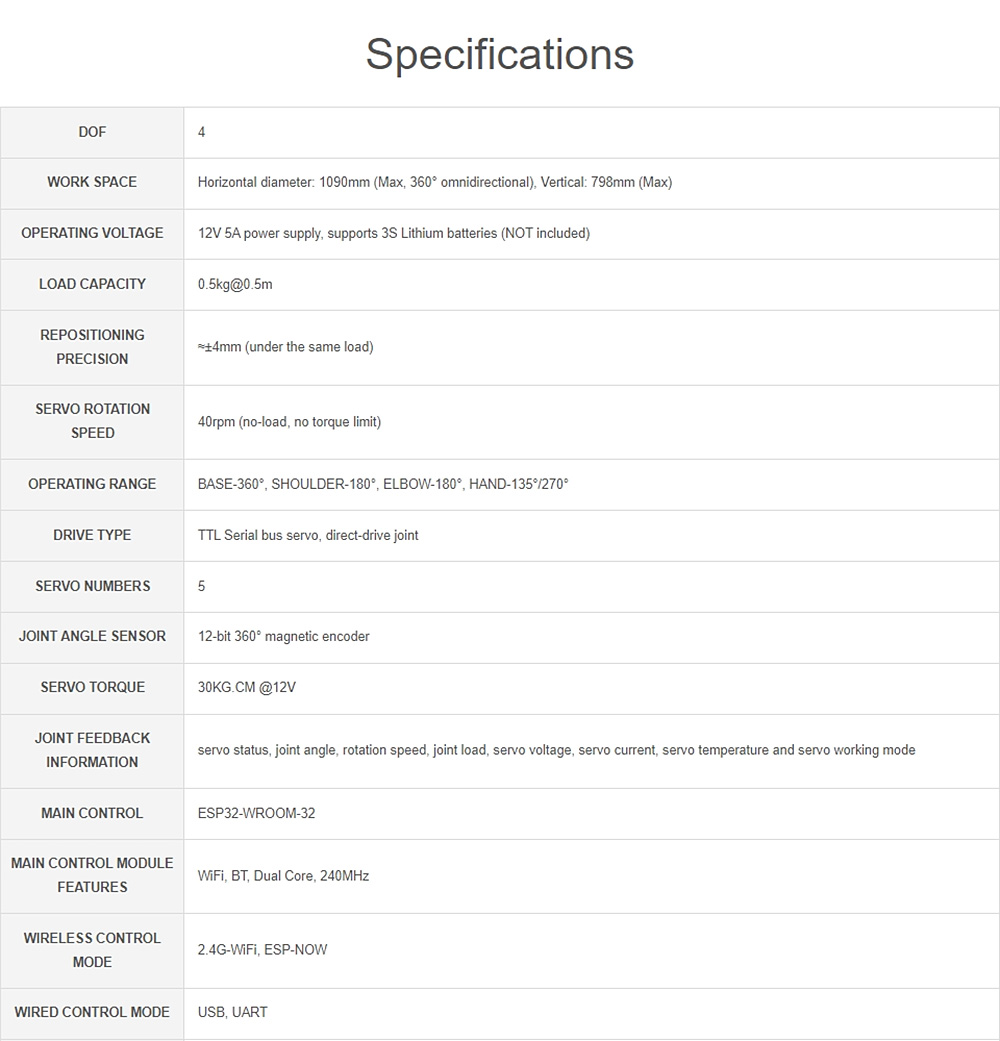Viewport: 1000px width, 1041px height.
Task: Select the WORK SPACE label cell
Action: tap(92, 182)
